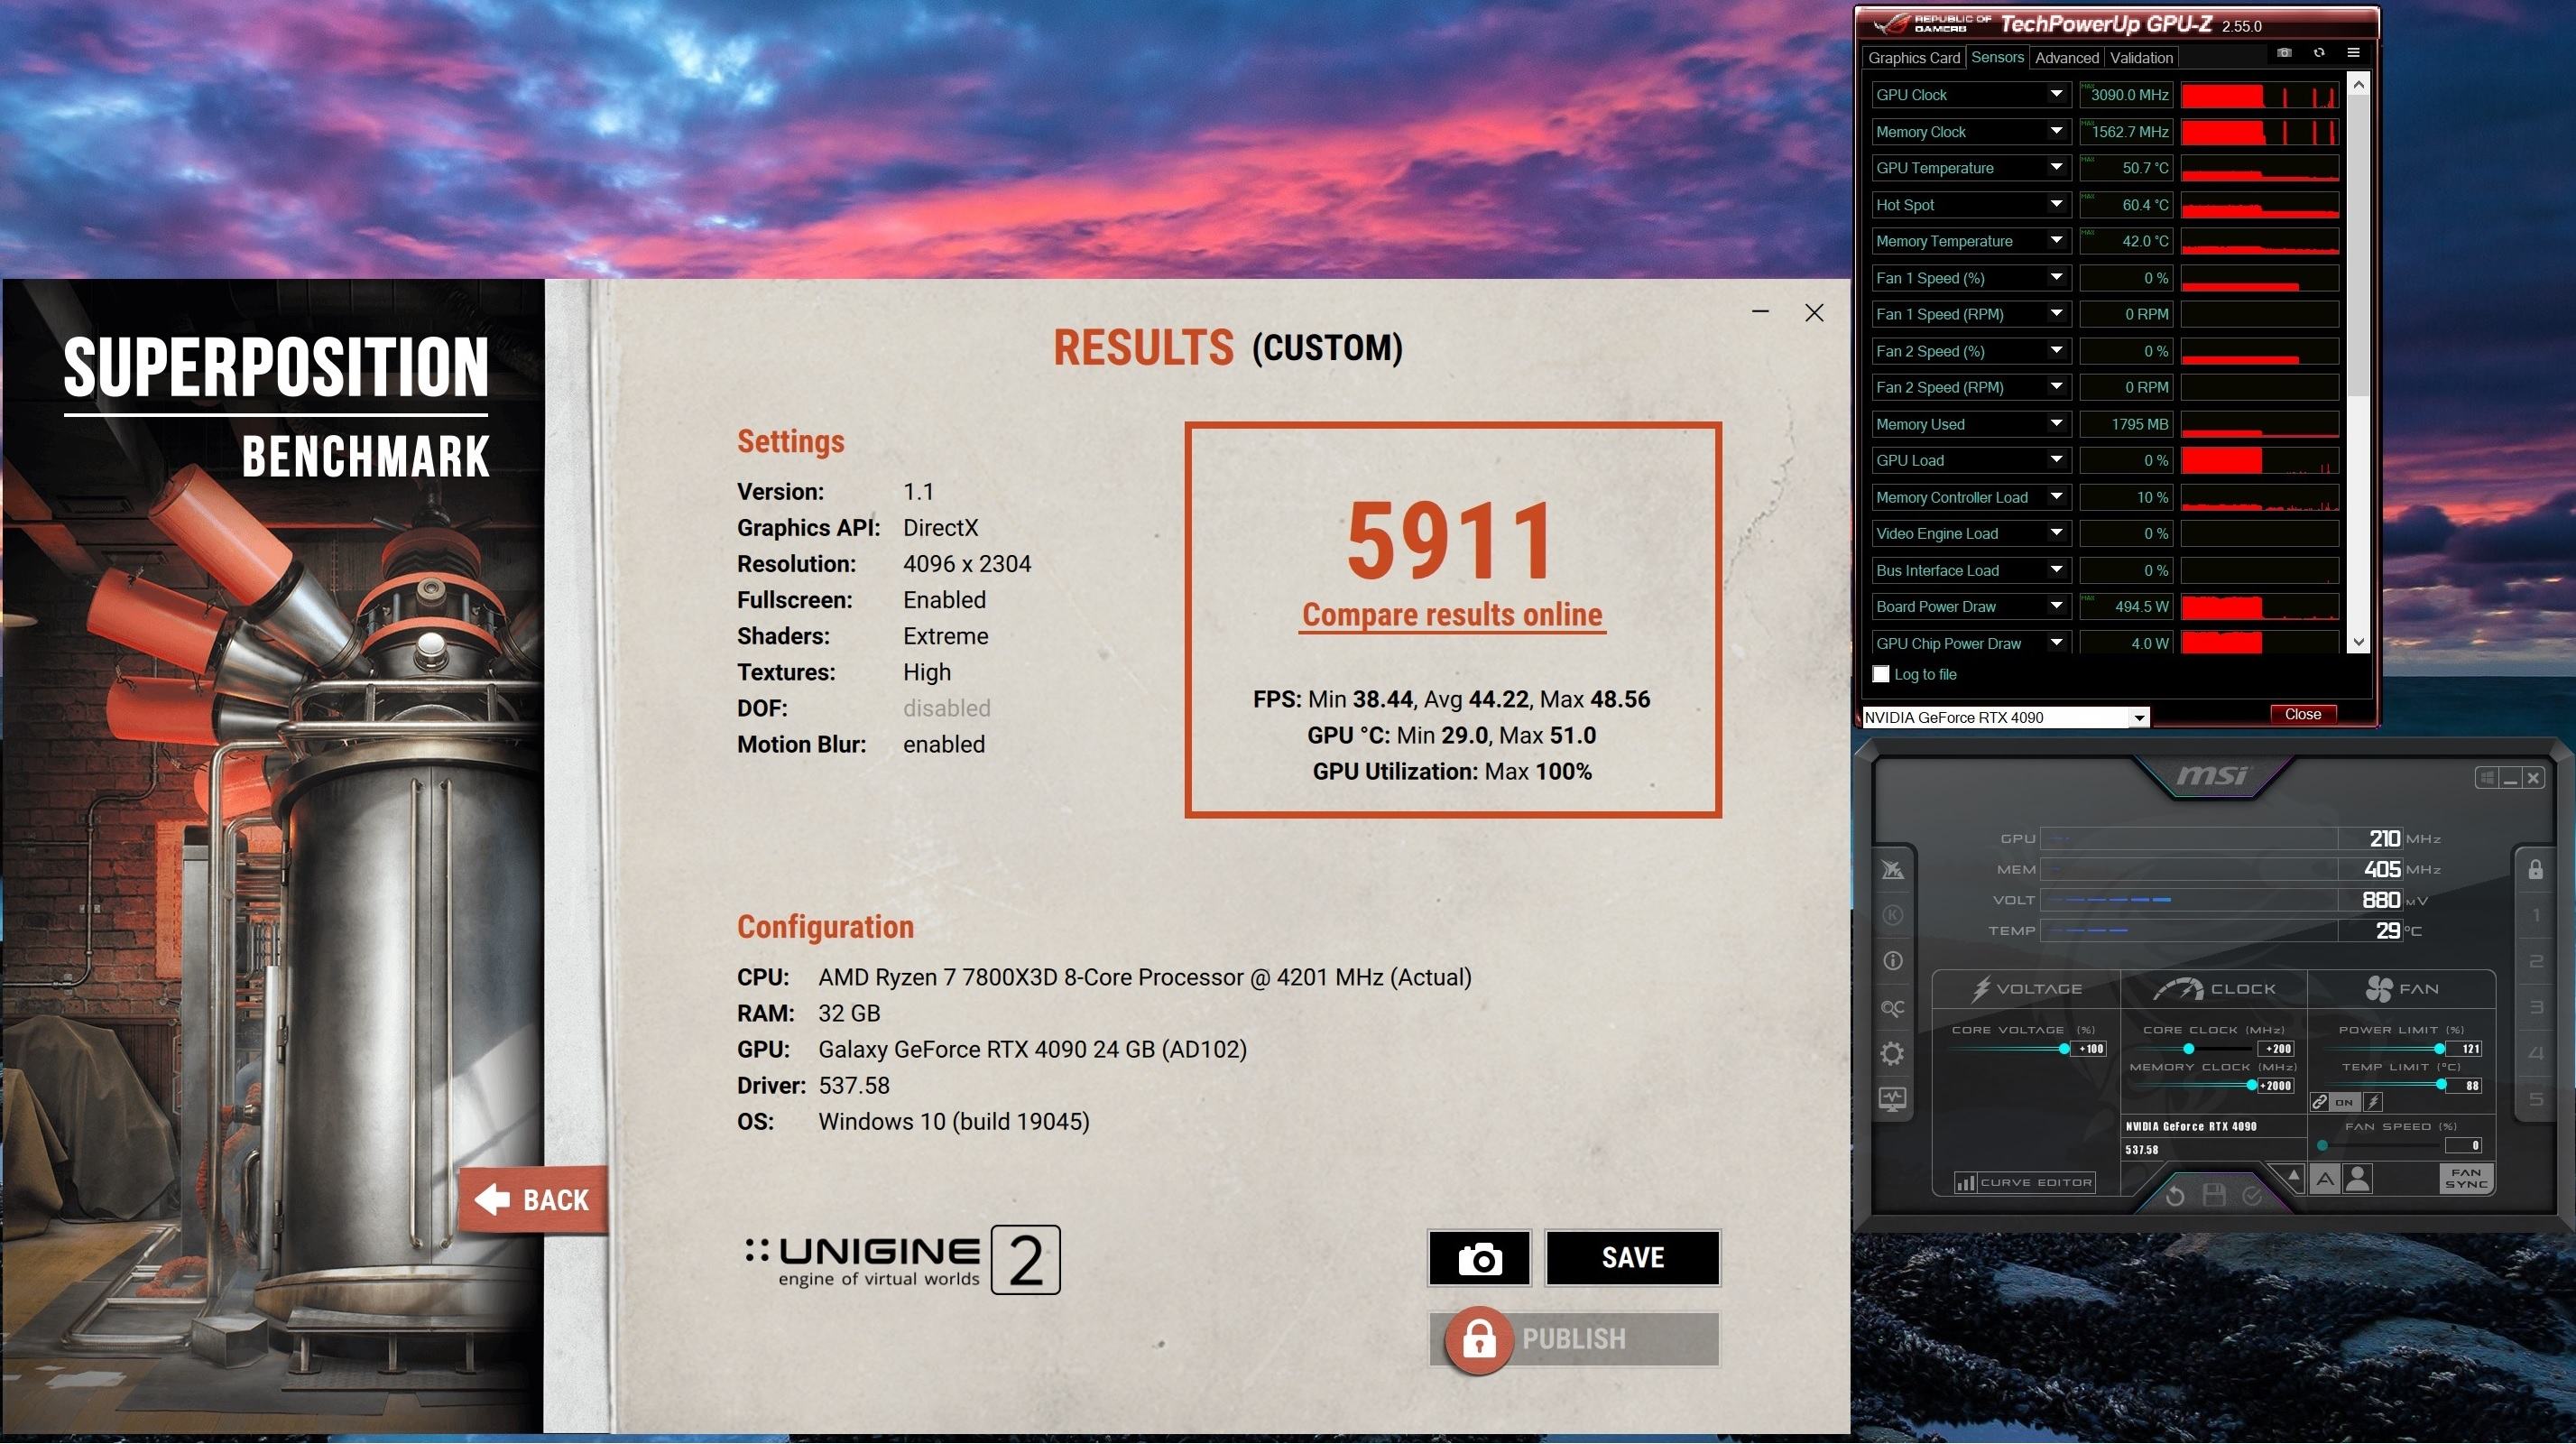Click the Kombustor K icon in Afterburner
Image resolution: width=2576 pixels, height=1444 pixels.
point(1893,915)
